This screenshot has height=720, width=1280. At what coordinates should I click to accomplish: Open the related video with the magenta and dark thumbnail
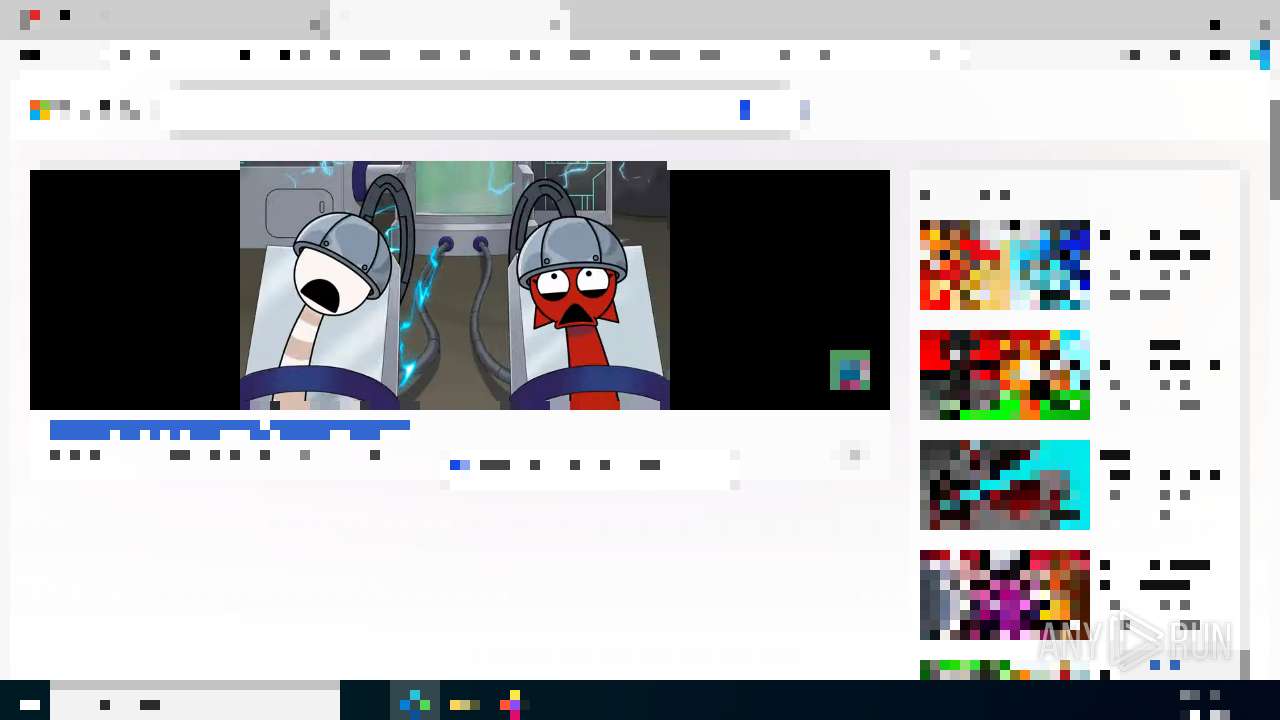[x=1005, y=595]
